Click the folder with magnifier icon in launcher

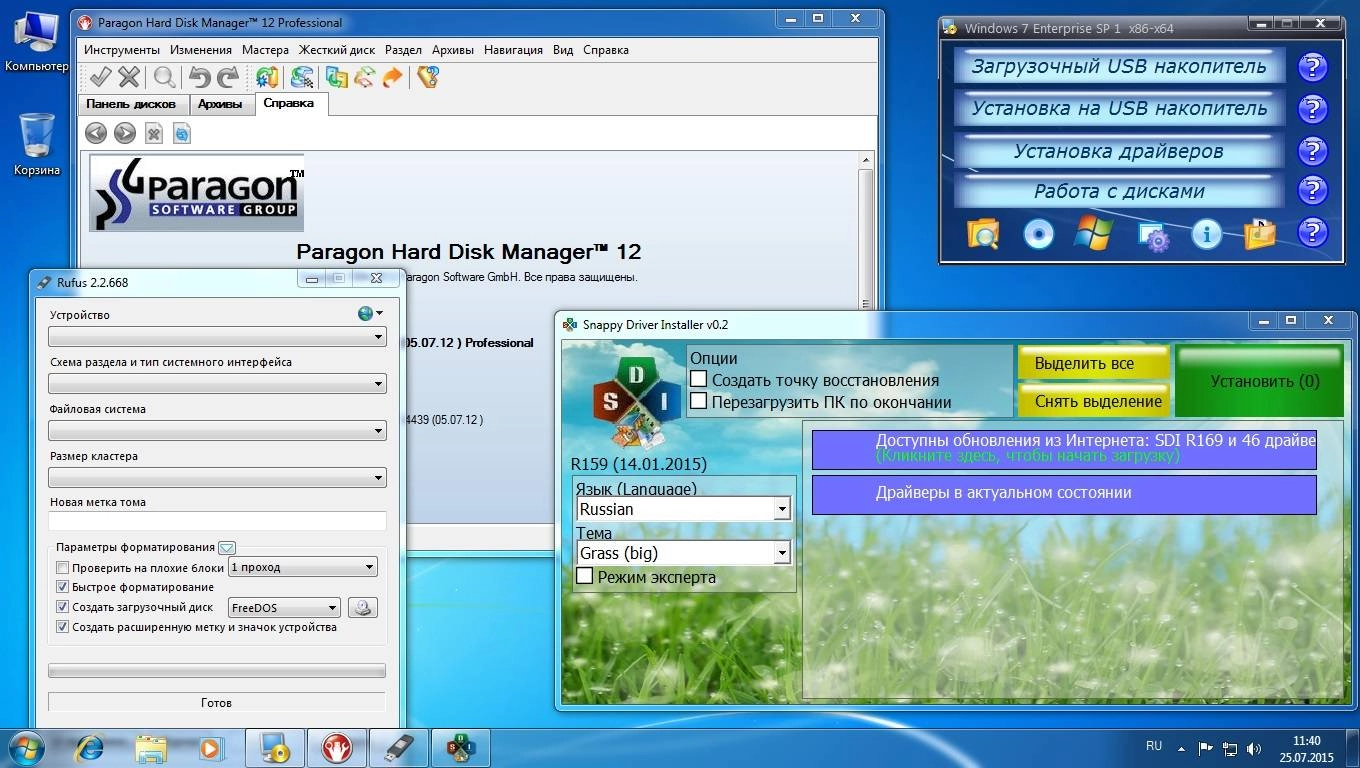[983, 234]
